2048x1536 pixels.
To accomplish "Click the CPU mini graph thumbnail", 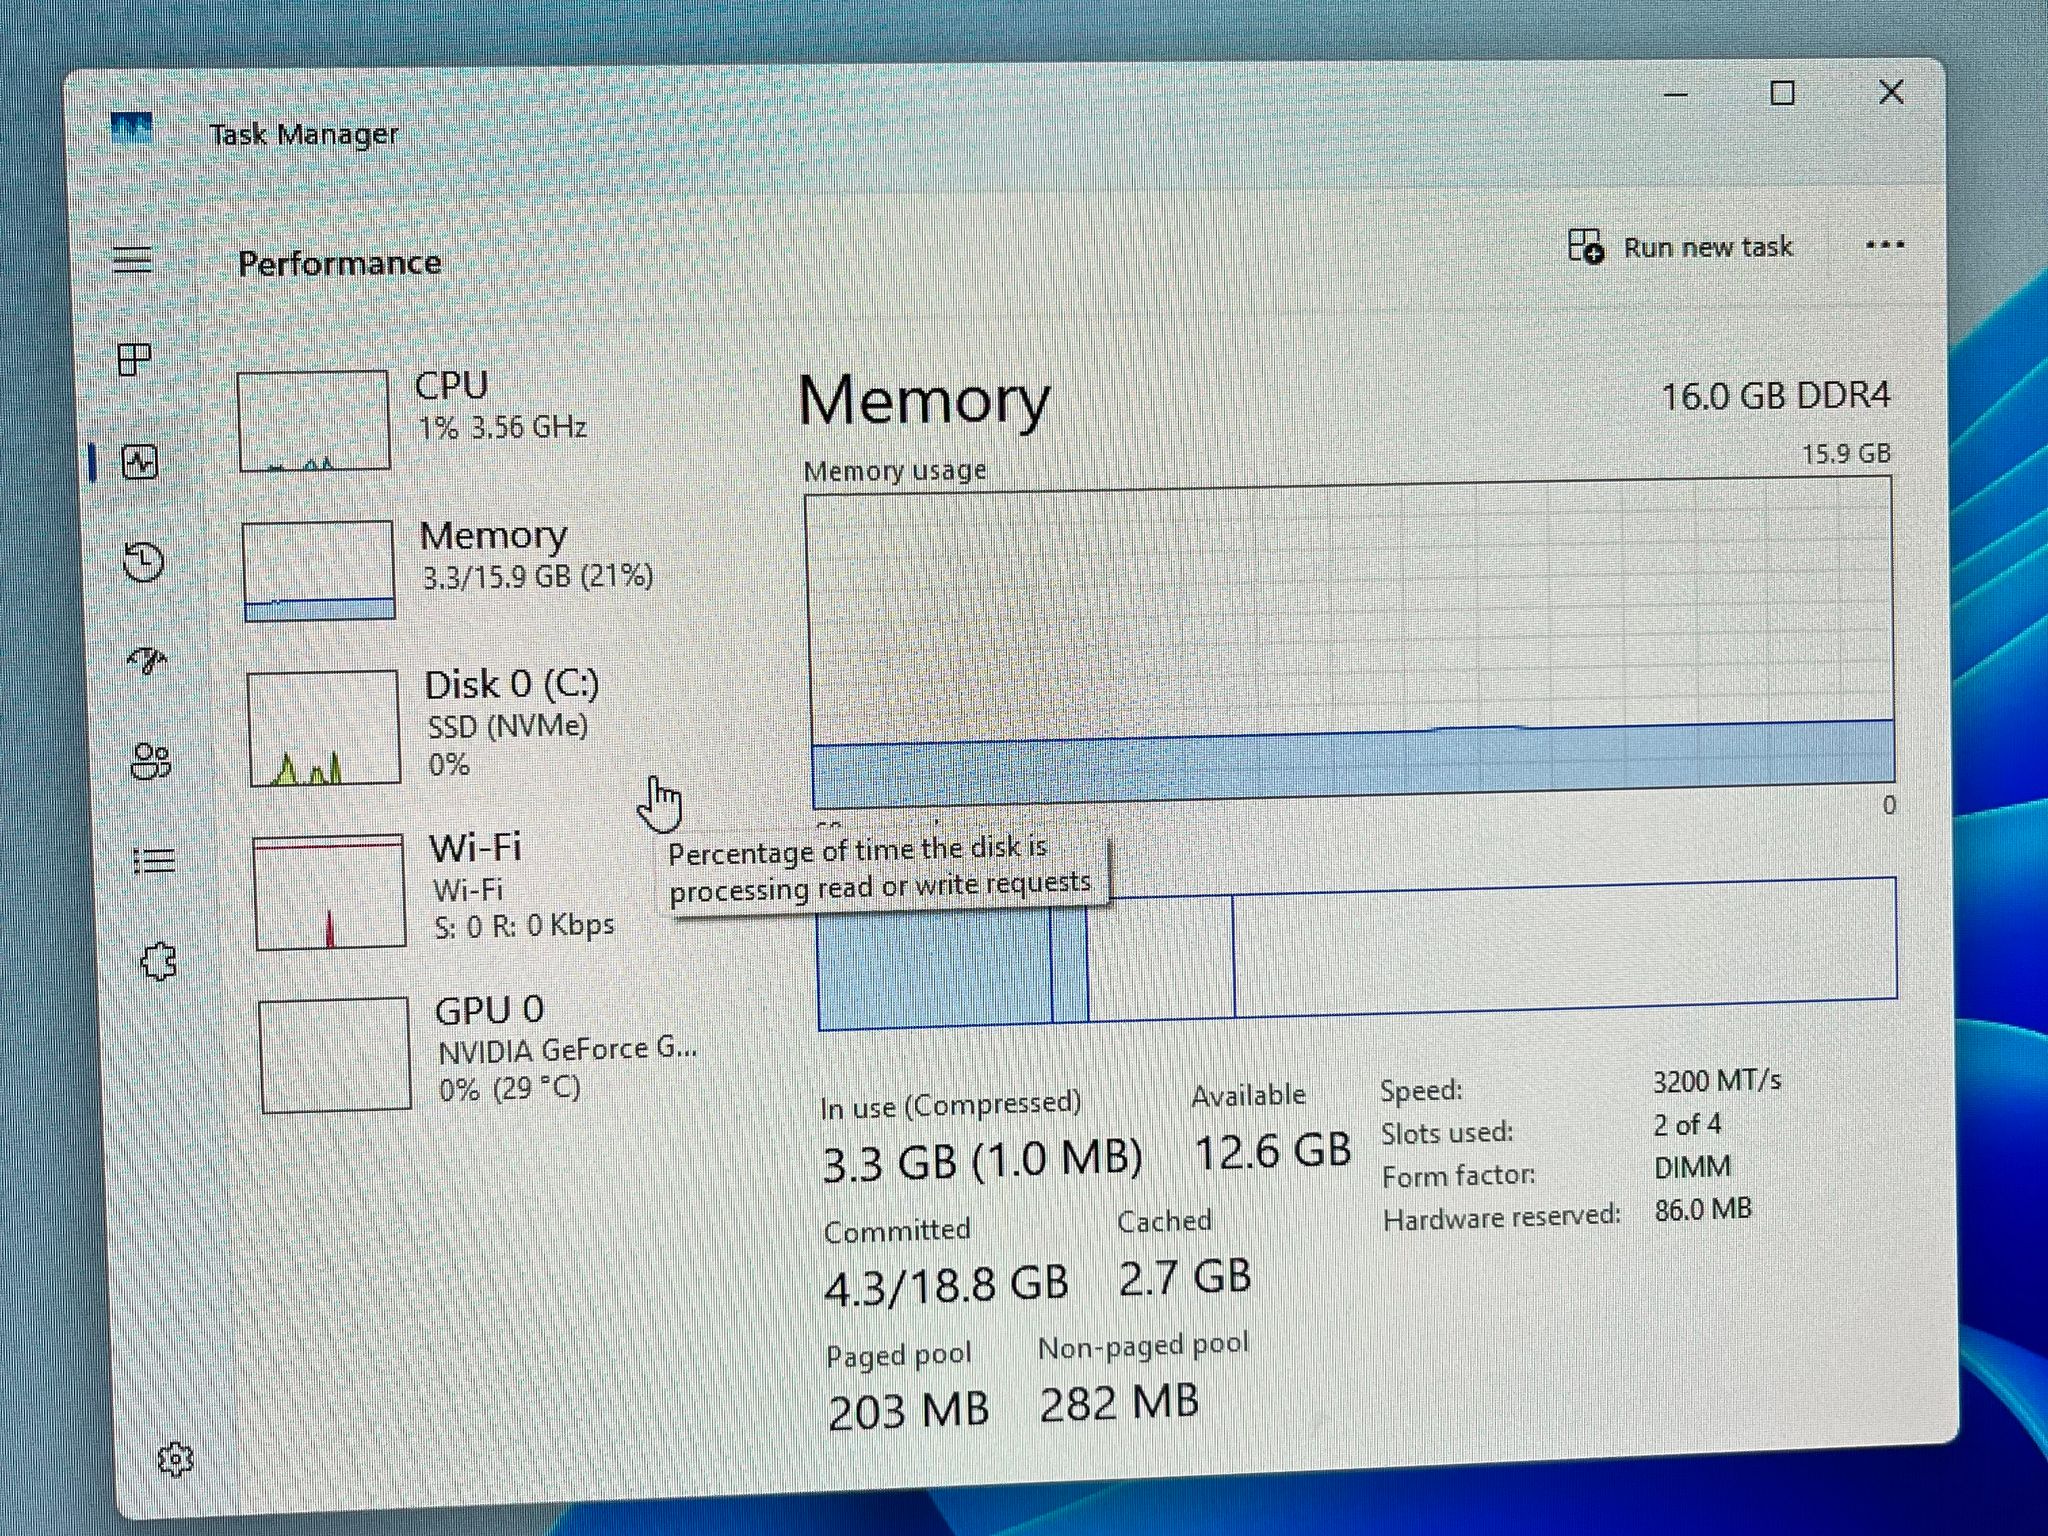I will (x=314, y=420).
